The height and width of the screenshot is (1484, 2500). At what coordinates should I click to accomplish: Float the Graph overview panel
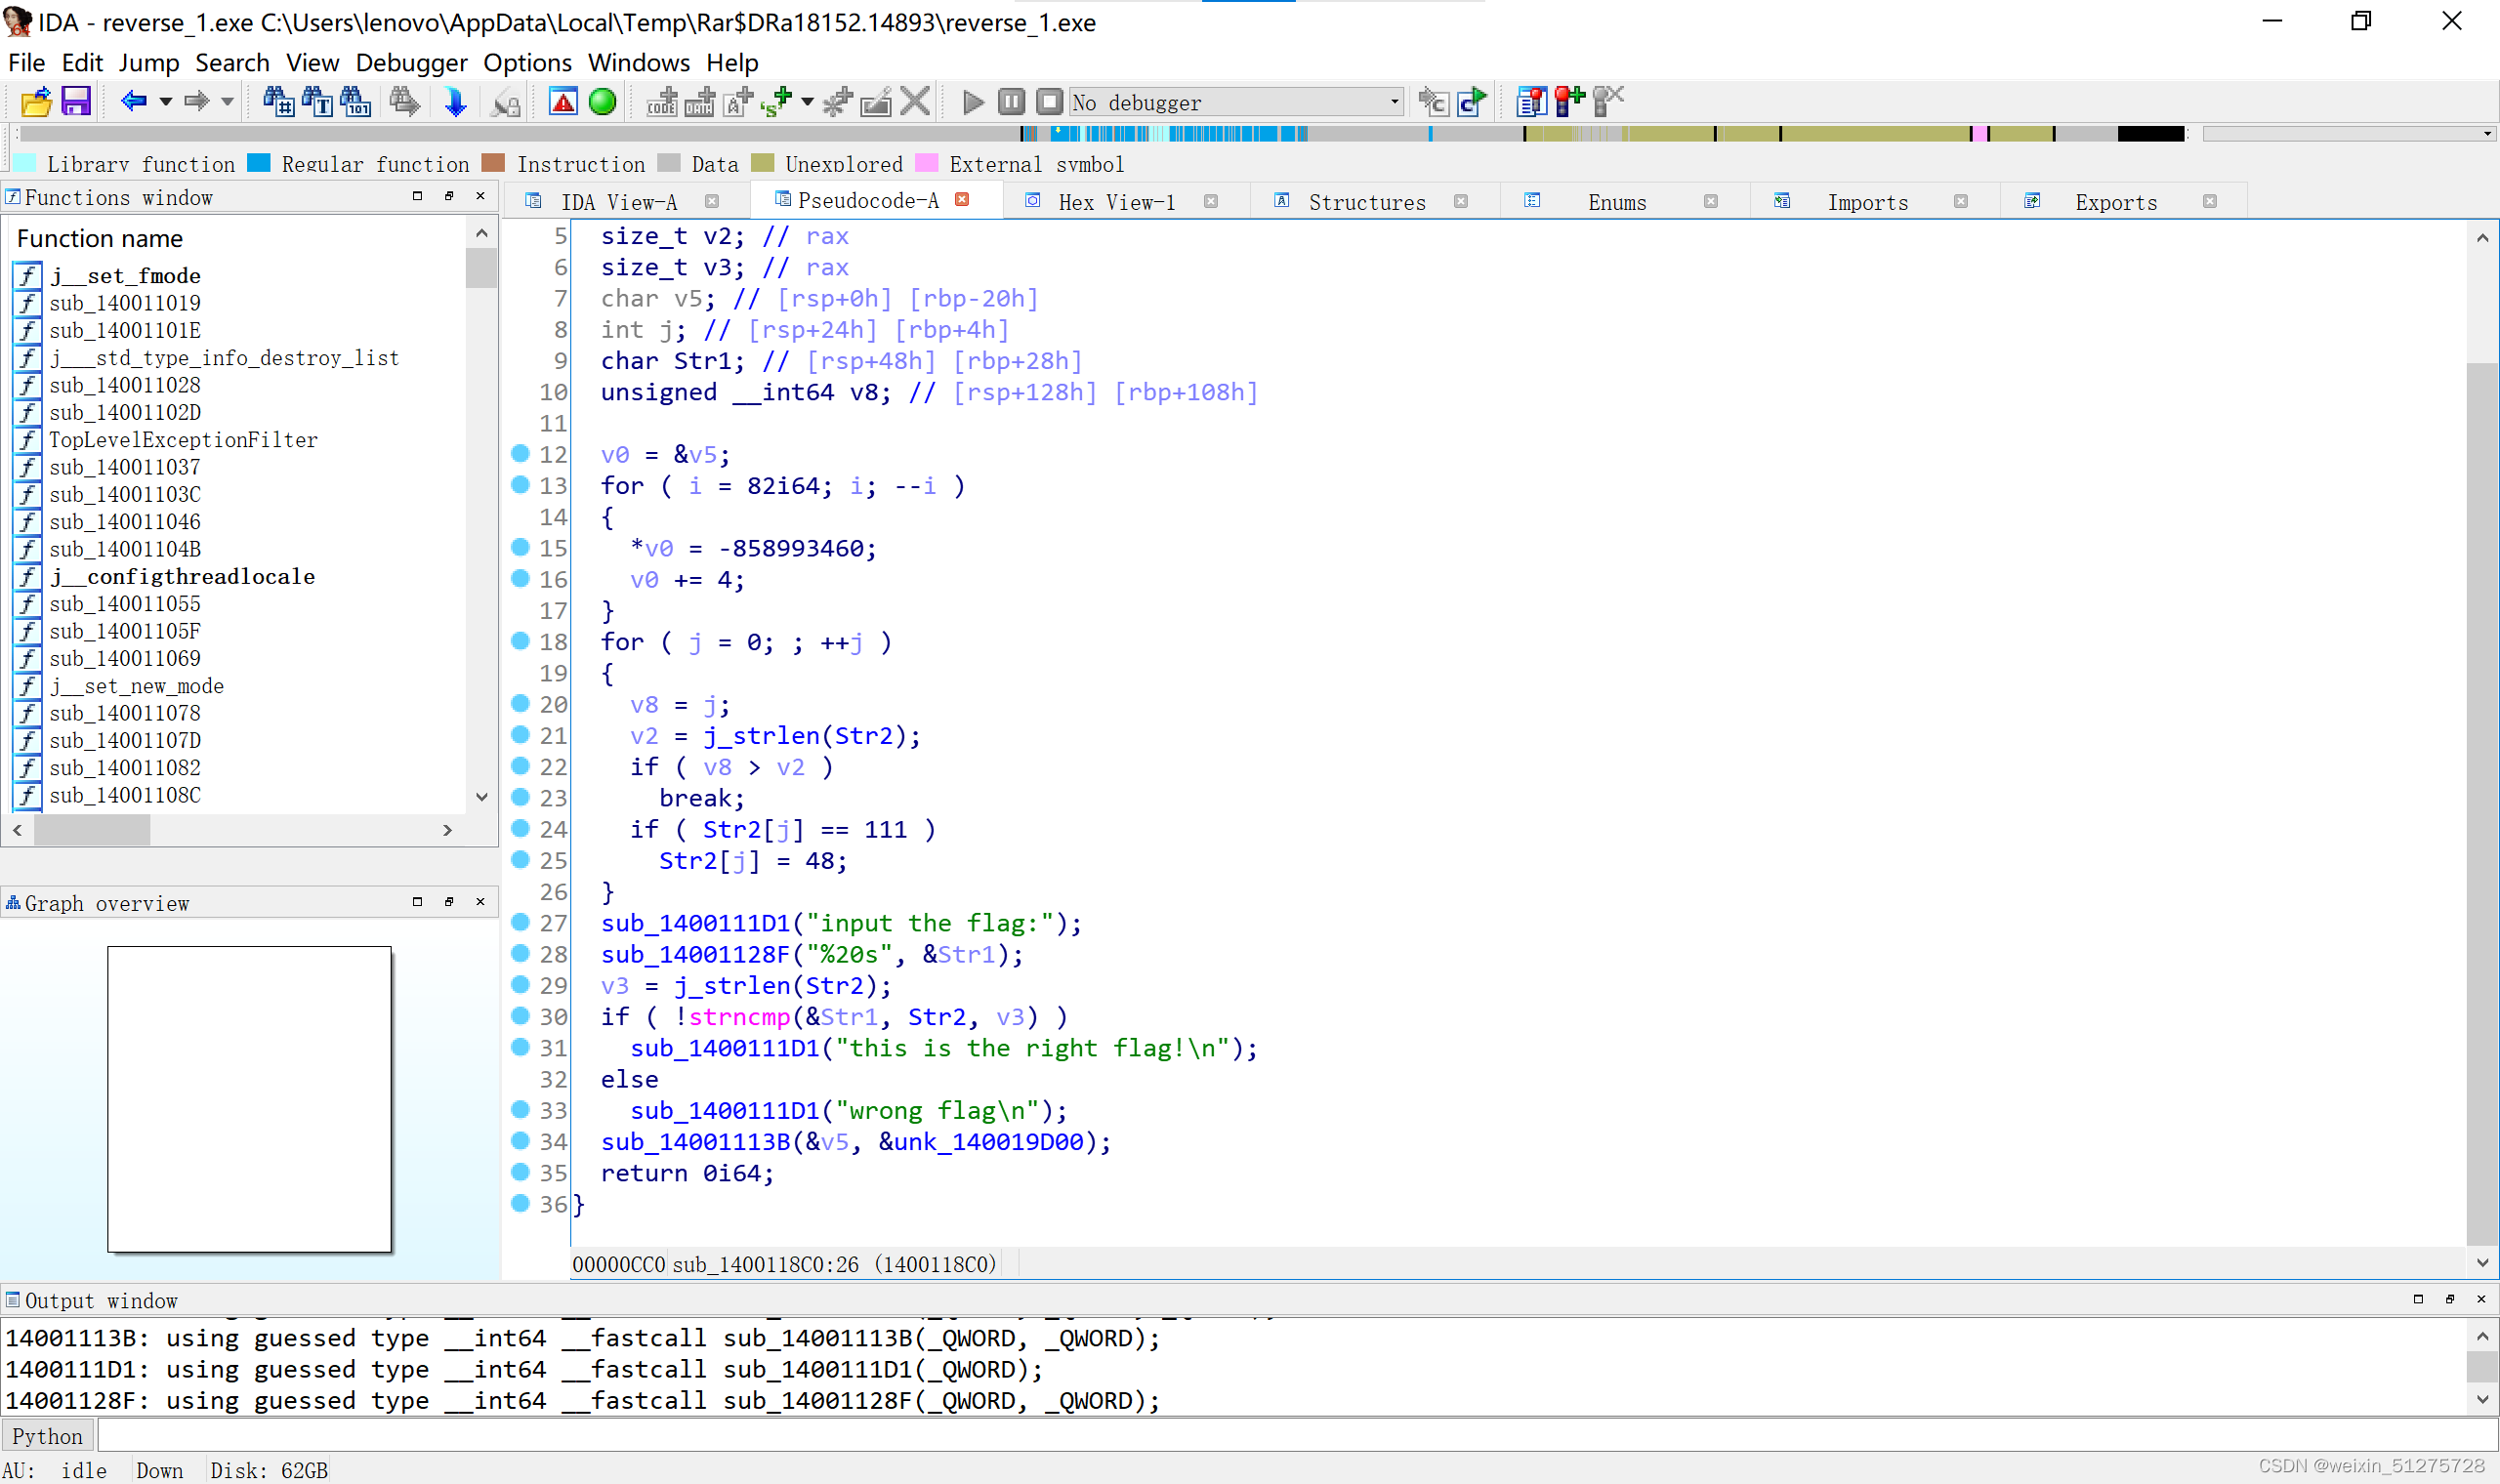tap(449, 902)
